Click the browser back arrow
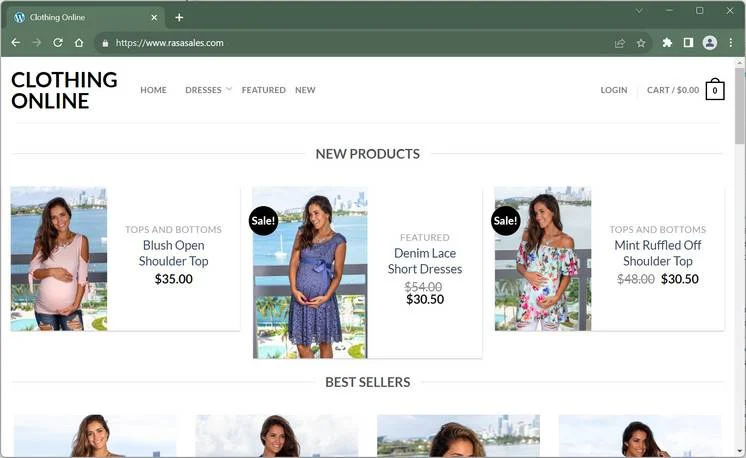The image size is (746, 458). tap(16, 43)
